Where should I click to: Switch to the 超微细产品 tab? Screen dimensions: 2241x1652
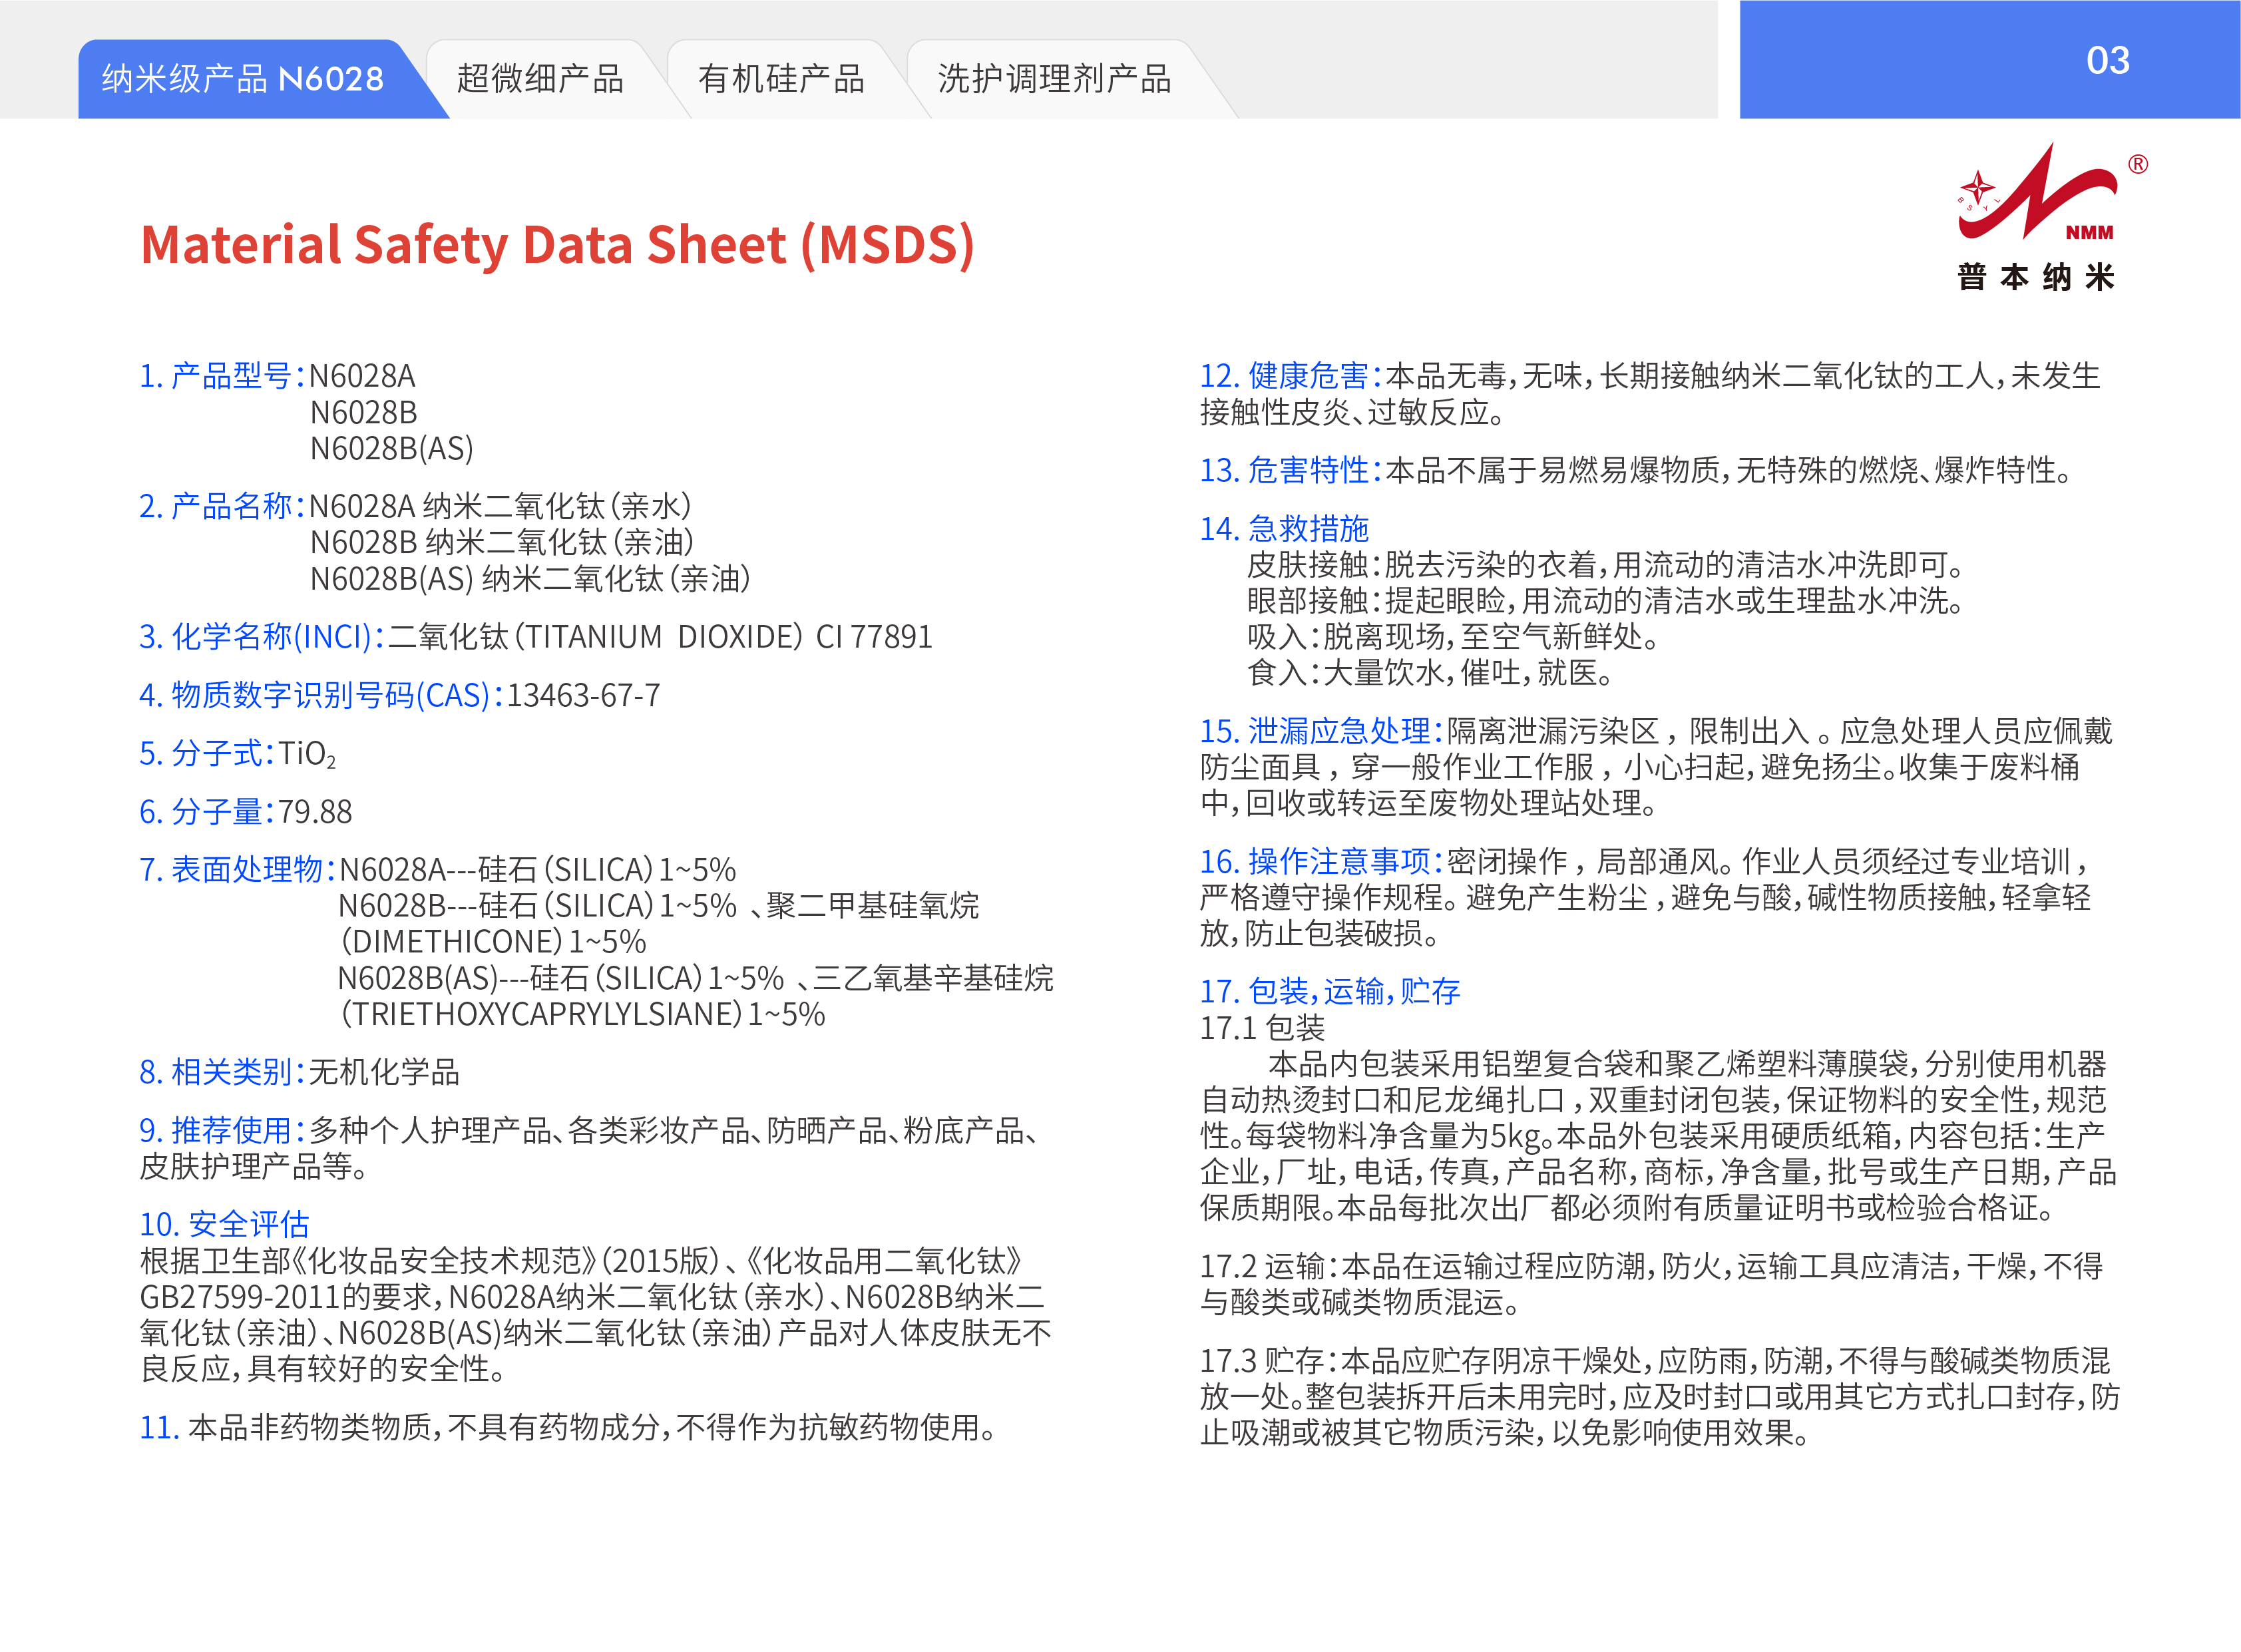pos(540,79)
